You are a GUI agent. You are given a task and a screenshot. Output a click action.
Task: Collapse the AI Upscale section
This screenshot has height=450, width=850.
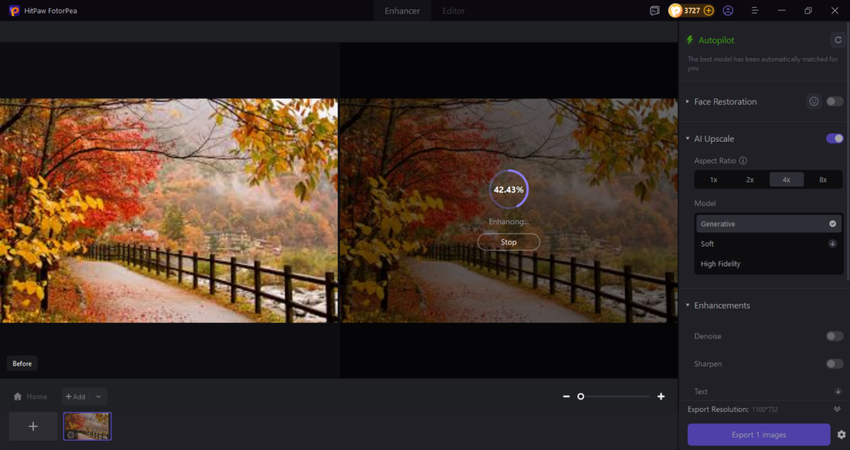tap(687, 138)
